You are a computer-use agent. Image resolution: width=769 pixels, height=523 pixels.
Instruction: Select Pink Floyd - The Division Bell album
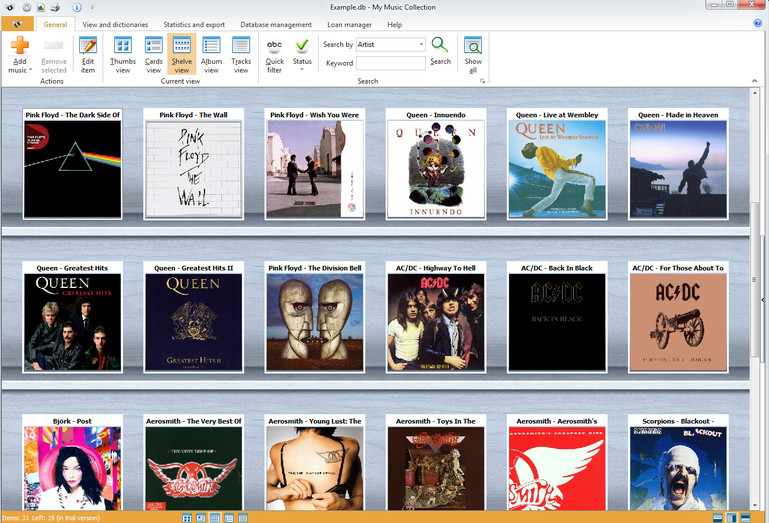click(314, 317)
